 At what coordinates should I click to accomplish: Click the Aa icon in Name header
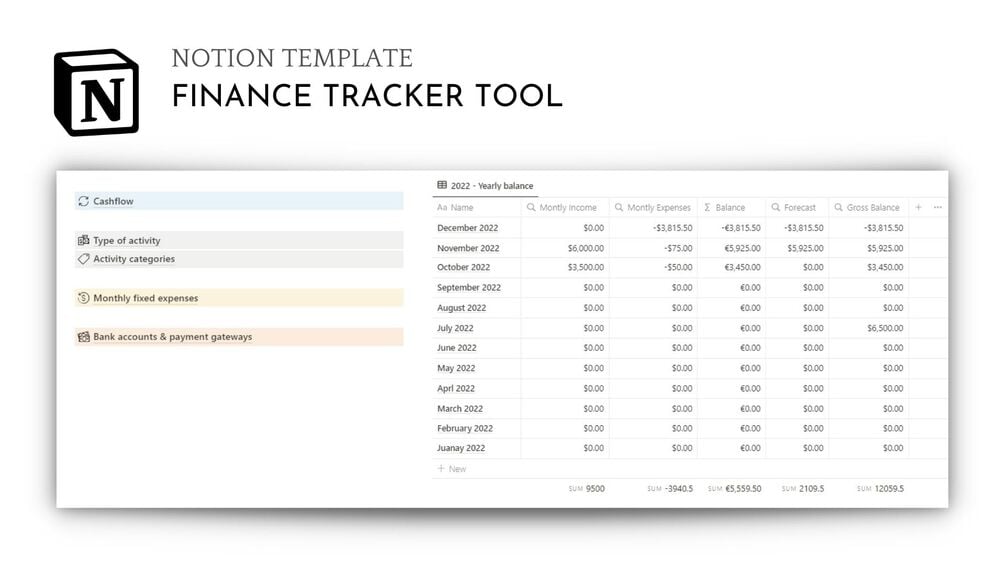442,208
